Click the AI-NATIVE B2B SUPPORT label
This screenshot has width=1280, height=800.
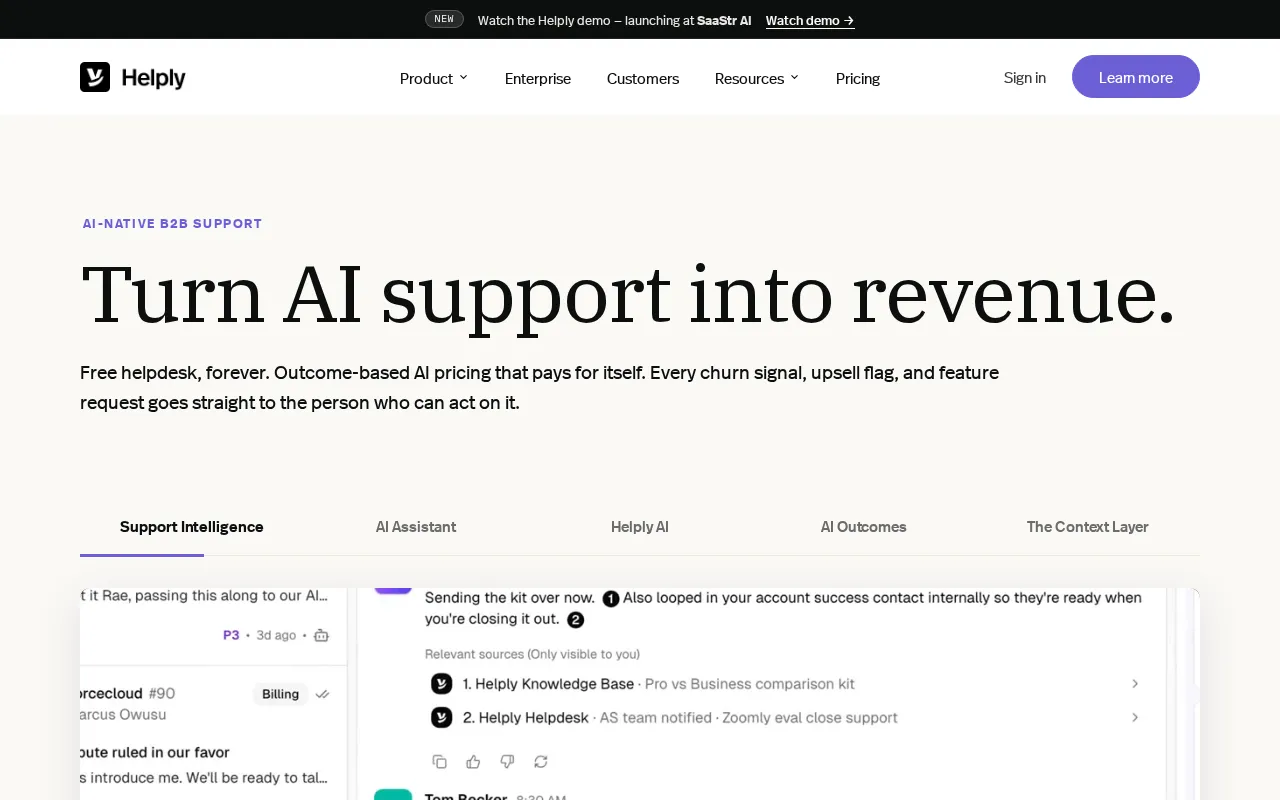[172, 224]
